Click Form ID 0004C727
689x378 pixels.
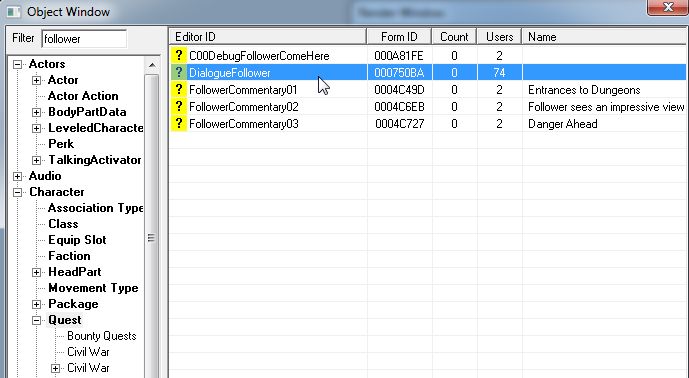399,124
